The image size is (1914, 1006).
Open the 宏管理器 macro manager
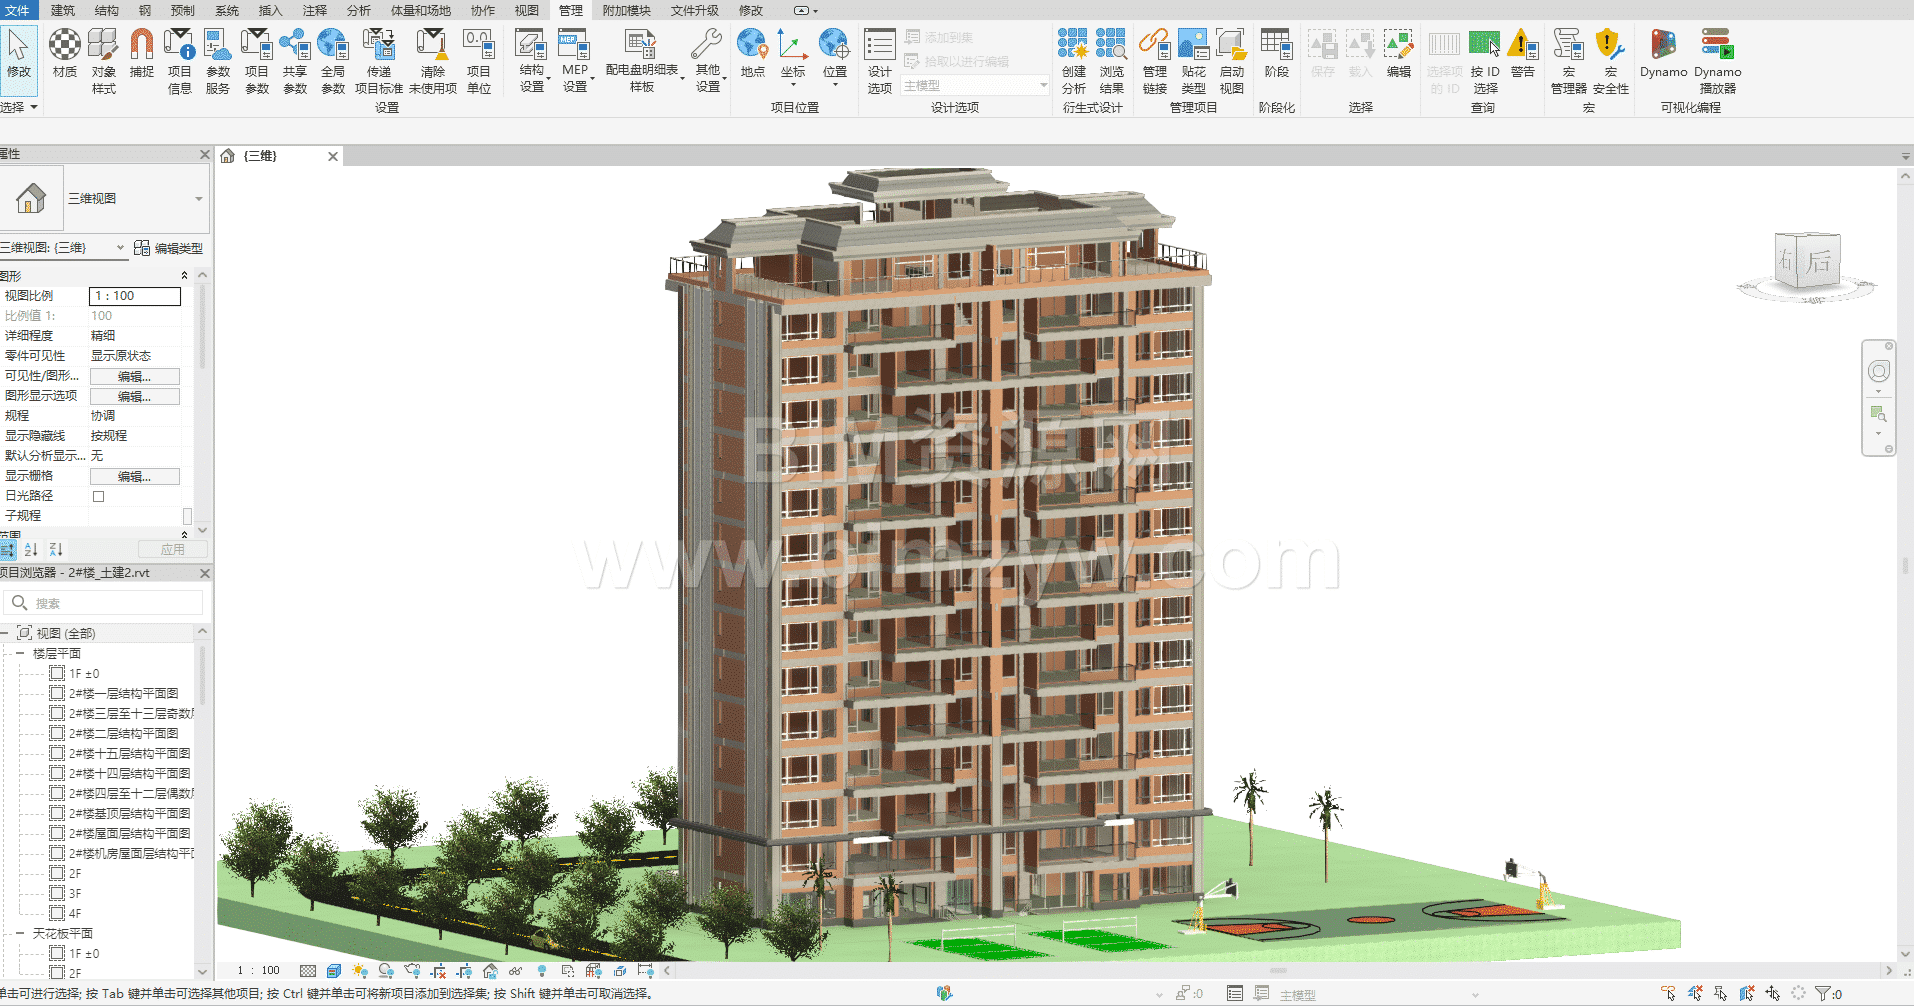[1568, 61]
